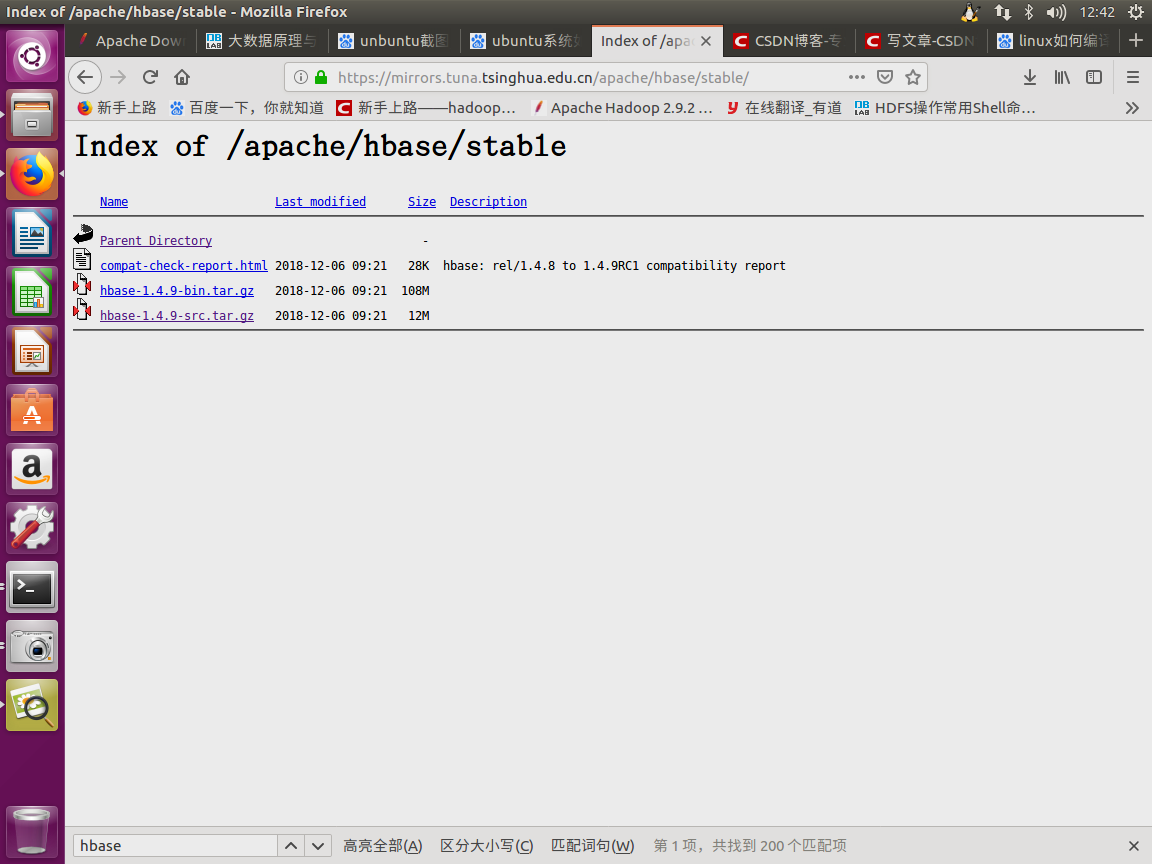
Task: Open the Firefox Library icon
Action: (x=1062, y=77)
